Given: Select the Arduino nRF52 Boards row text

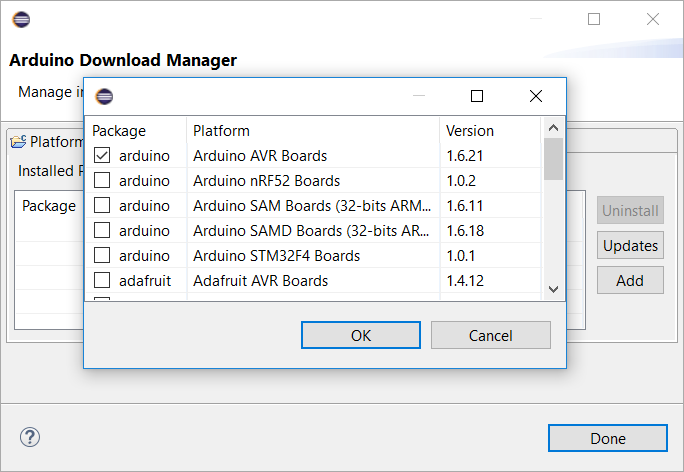Looking at the screenshot, I should click(x=267, y=181).
